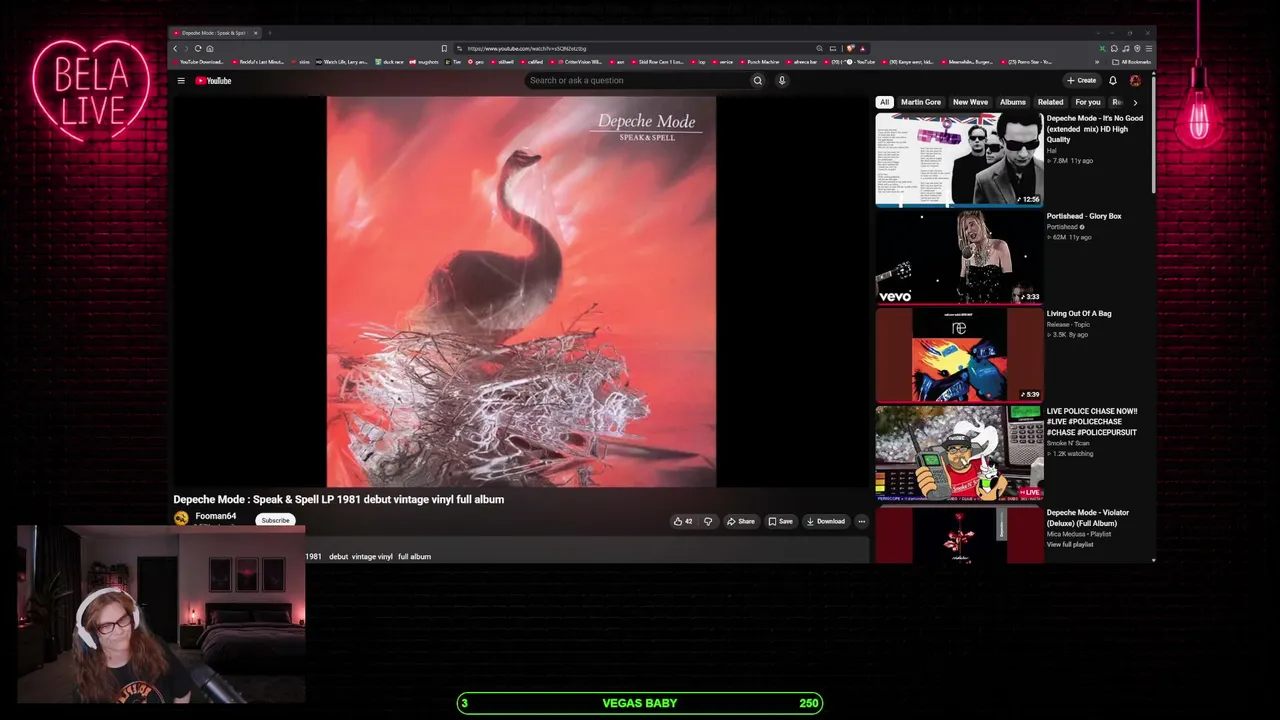This screenshot has height=720, width=1280.
Task: Open the Brave Shields icon in address bar
Action: tap(850, 48)
